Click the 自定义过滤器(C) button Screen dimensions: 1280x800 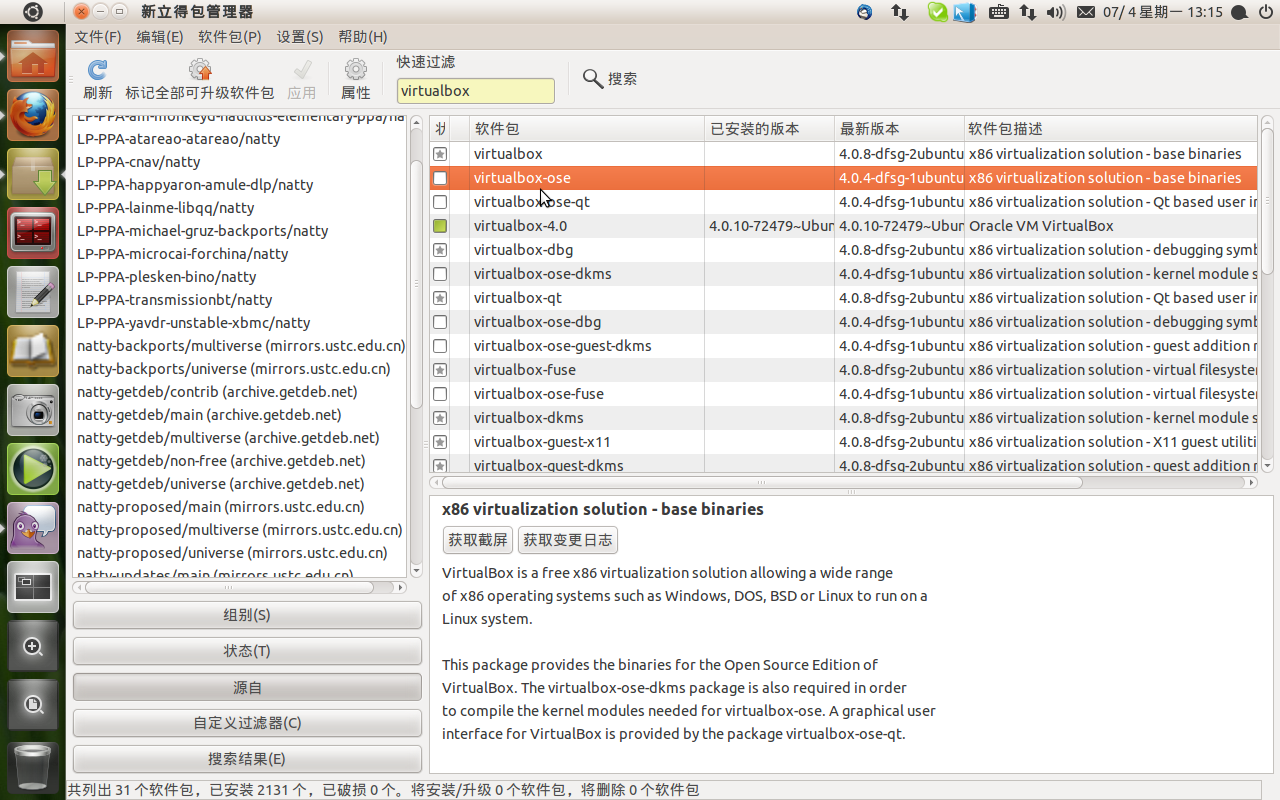247,723
